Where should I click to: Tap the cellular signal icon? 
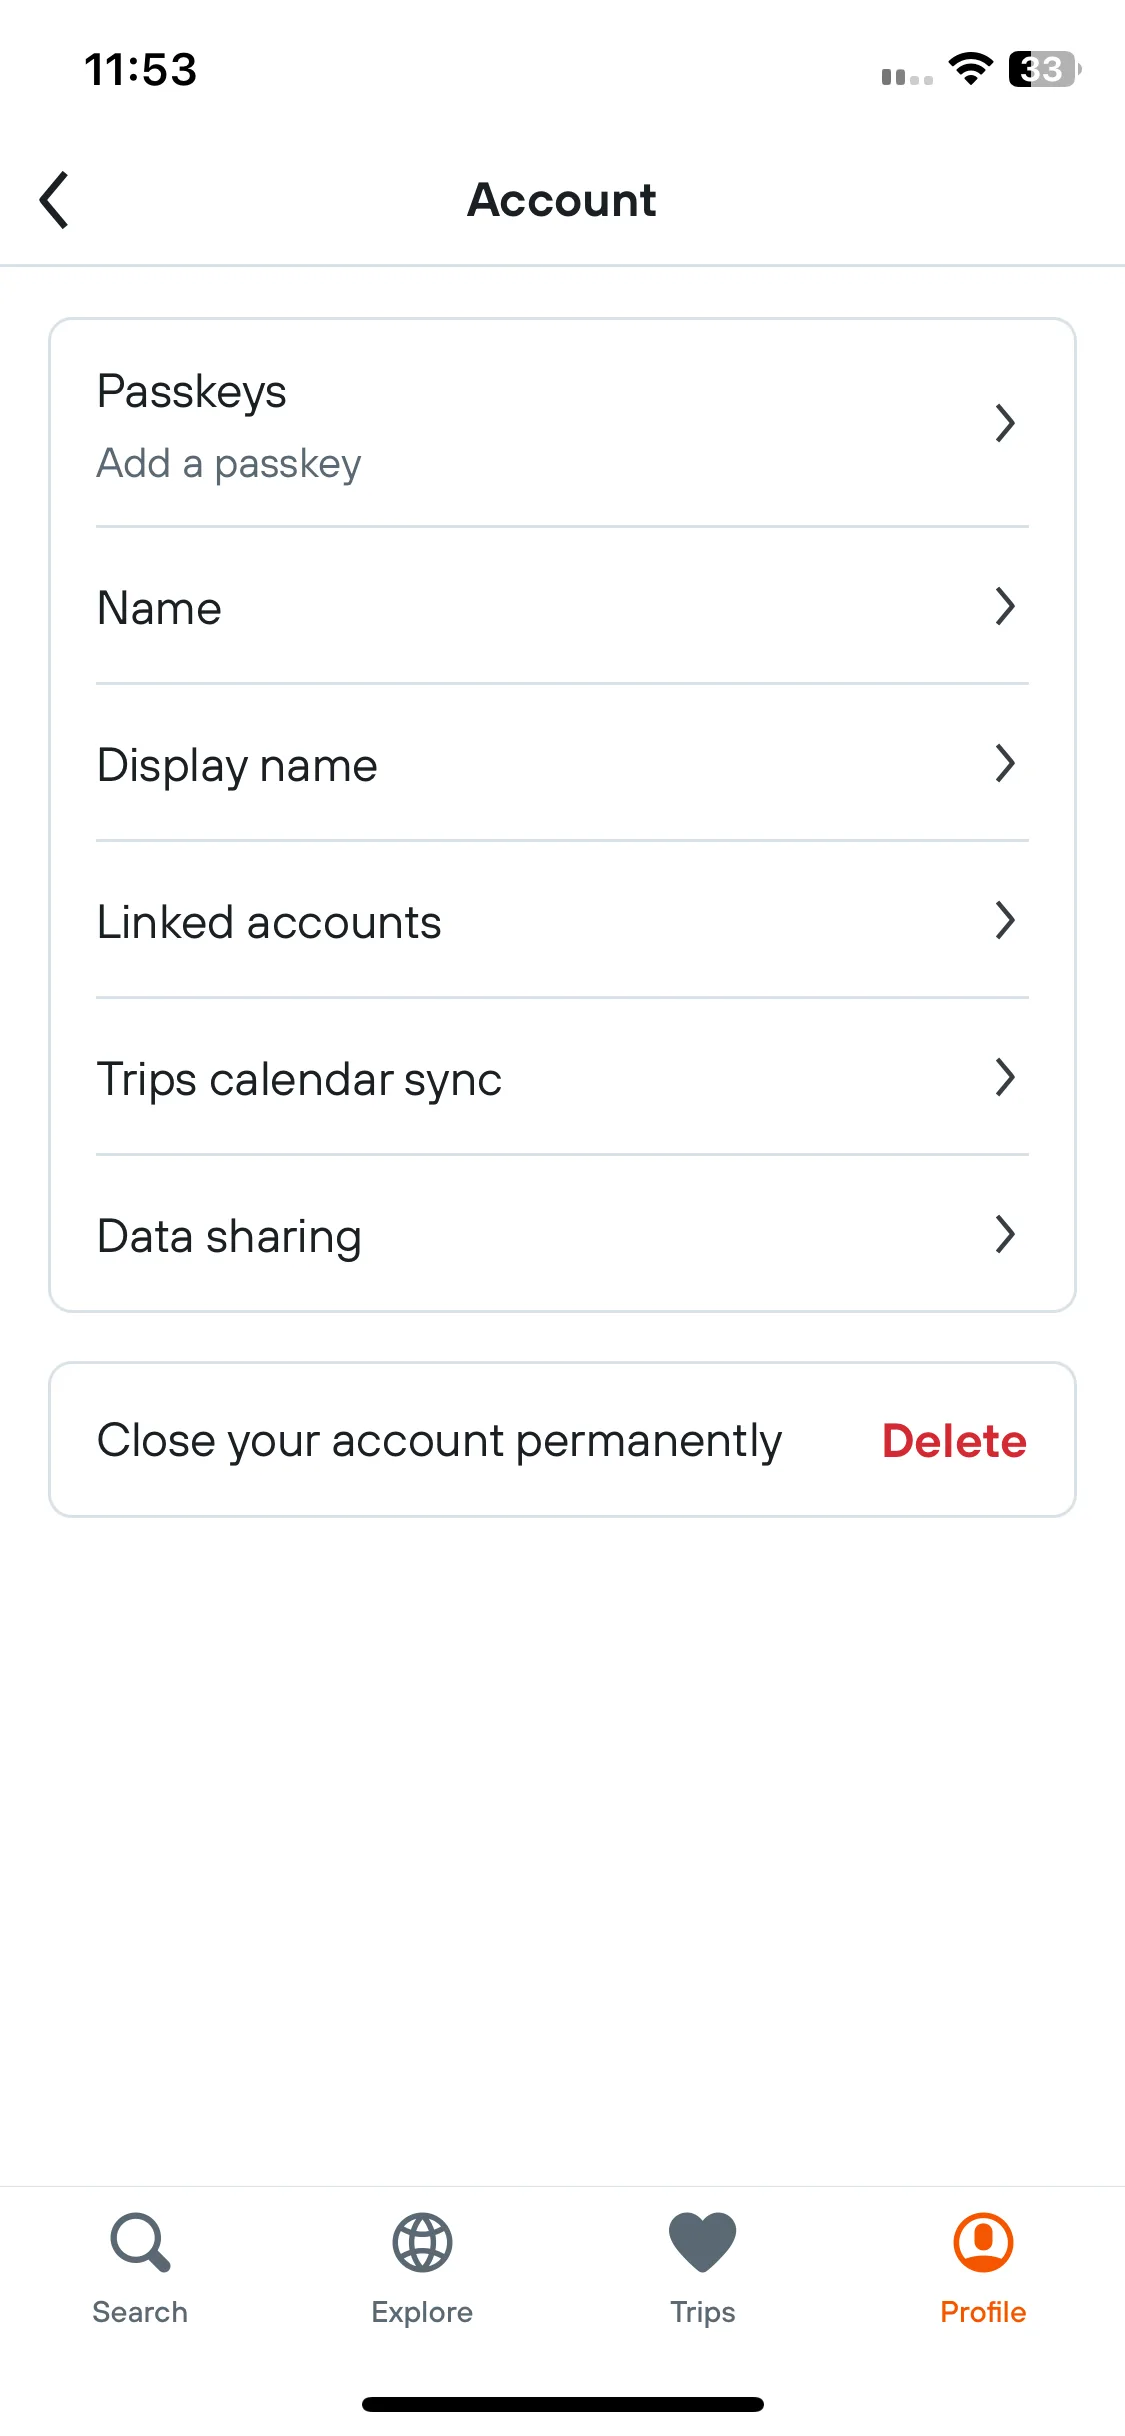(x=907, y=76)
